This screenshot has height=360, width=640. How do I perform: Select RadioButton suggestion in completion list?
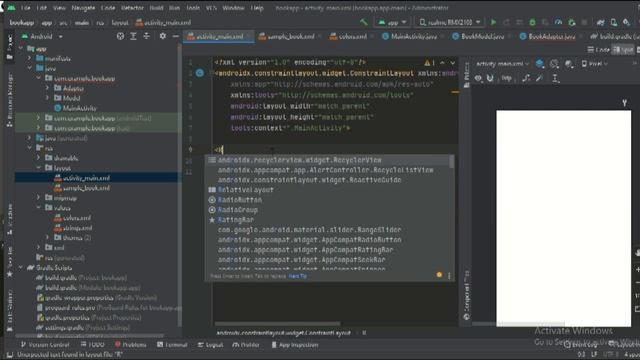[x=328, y=200]
